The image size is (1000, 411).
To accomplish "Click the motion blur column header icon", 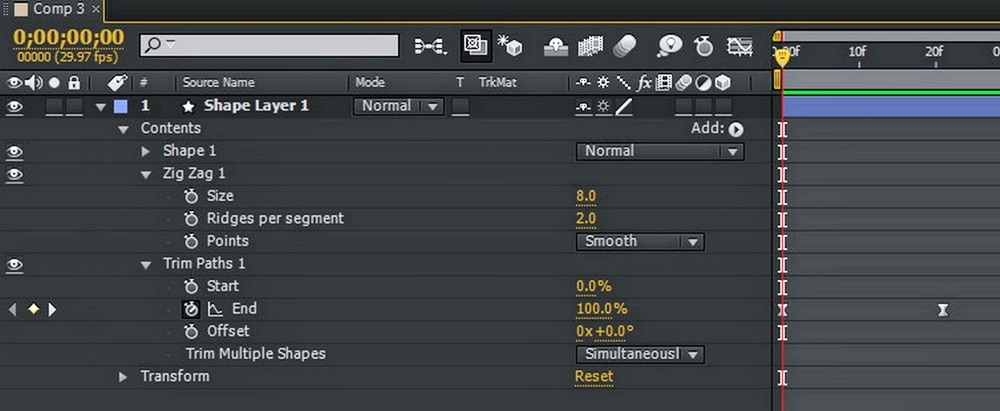I will point(683,82).
